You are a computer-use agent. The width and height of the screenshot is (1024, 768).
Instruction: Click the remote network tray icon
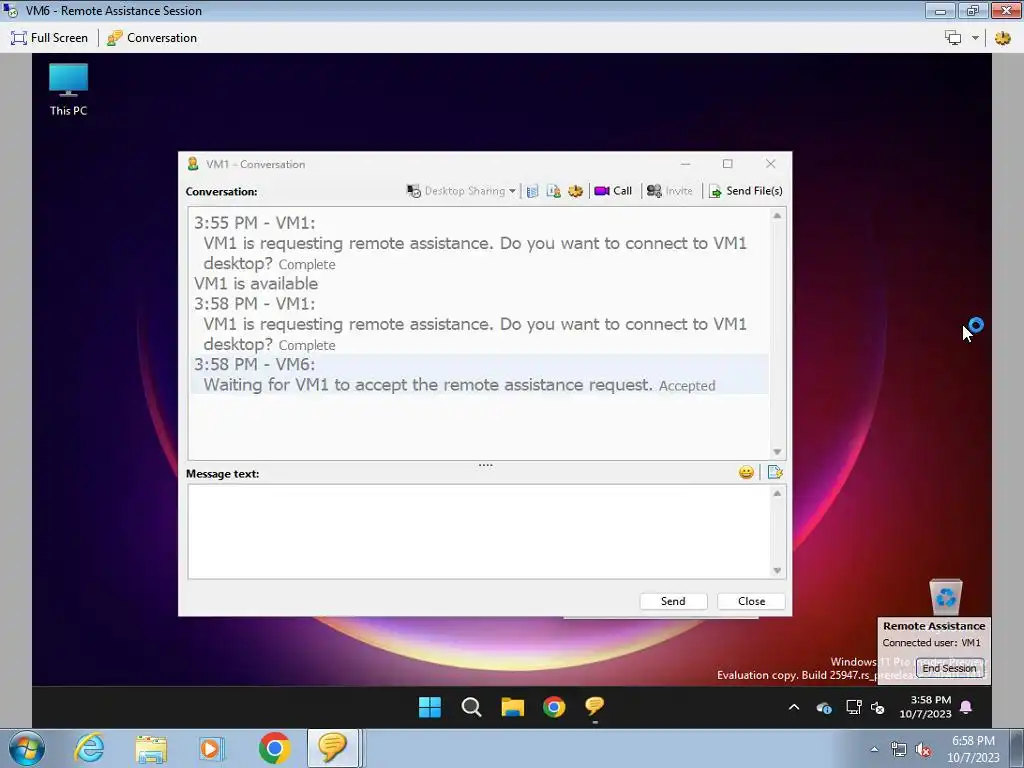coord(854,707)
